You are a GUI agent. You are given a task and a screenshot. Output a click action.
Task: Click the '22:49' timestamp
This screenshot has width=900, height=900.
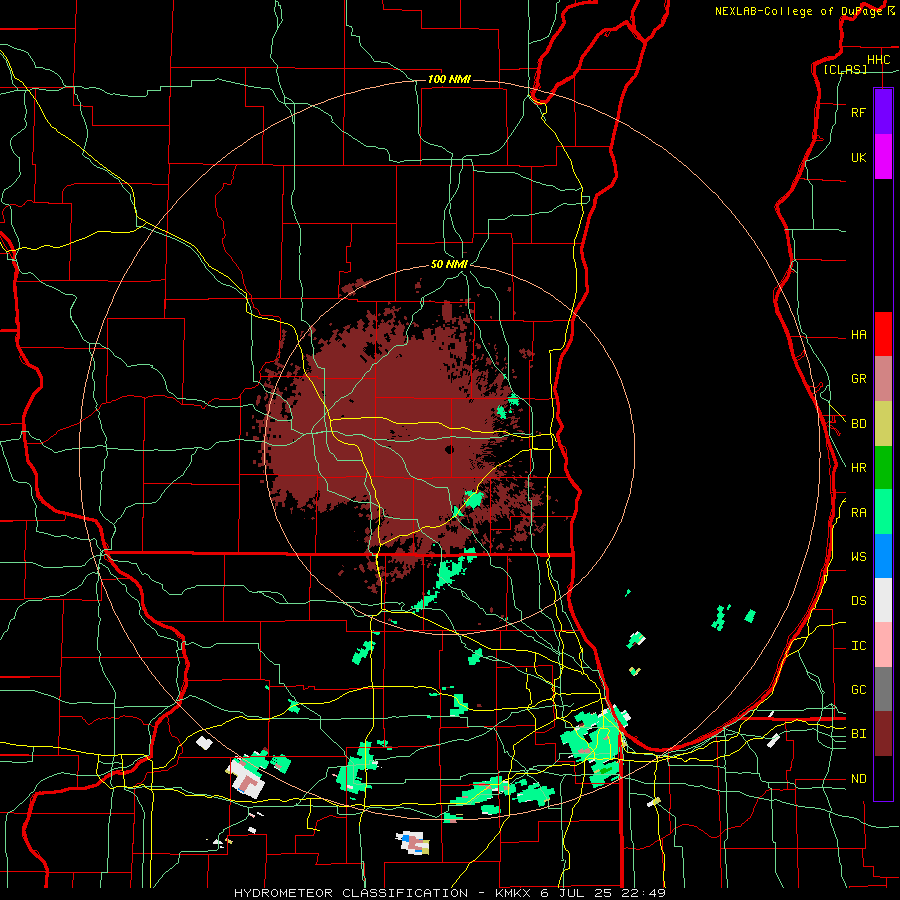[x=646, y=893]
